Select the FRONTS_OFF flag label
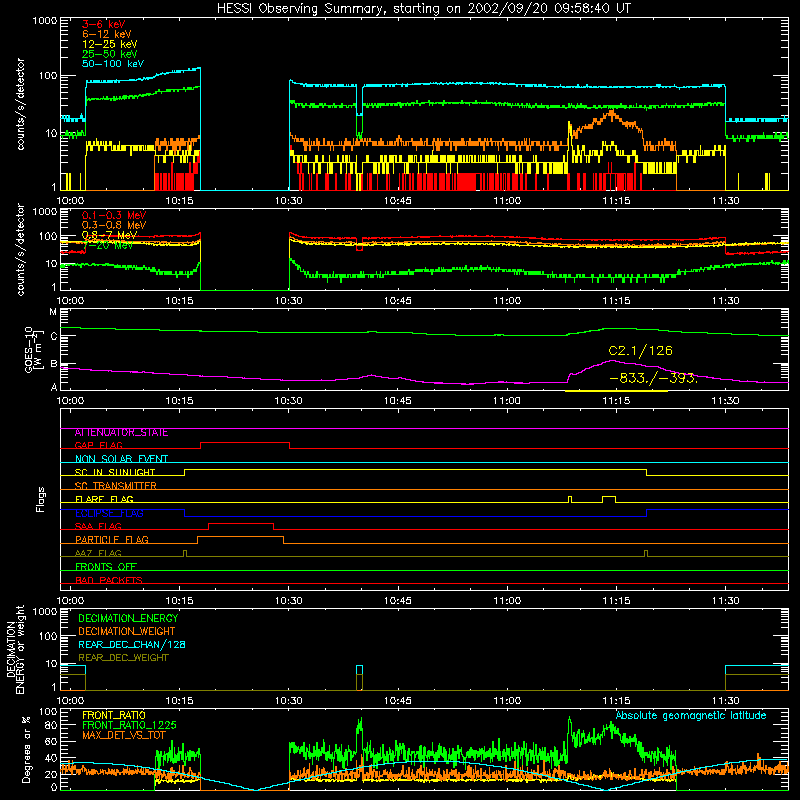This screenshot has height=800, width=800. click(106, 567)
